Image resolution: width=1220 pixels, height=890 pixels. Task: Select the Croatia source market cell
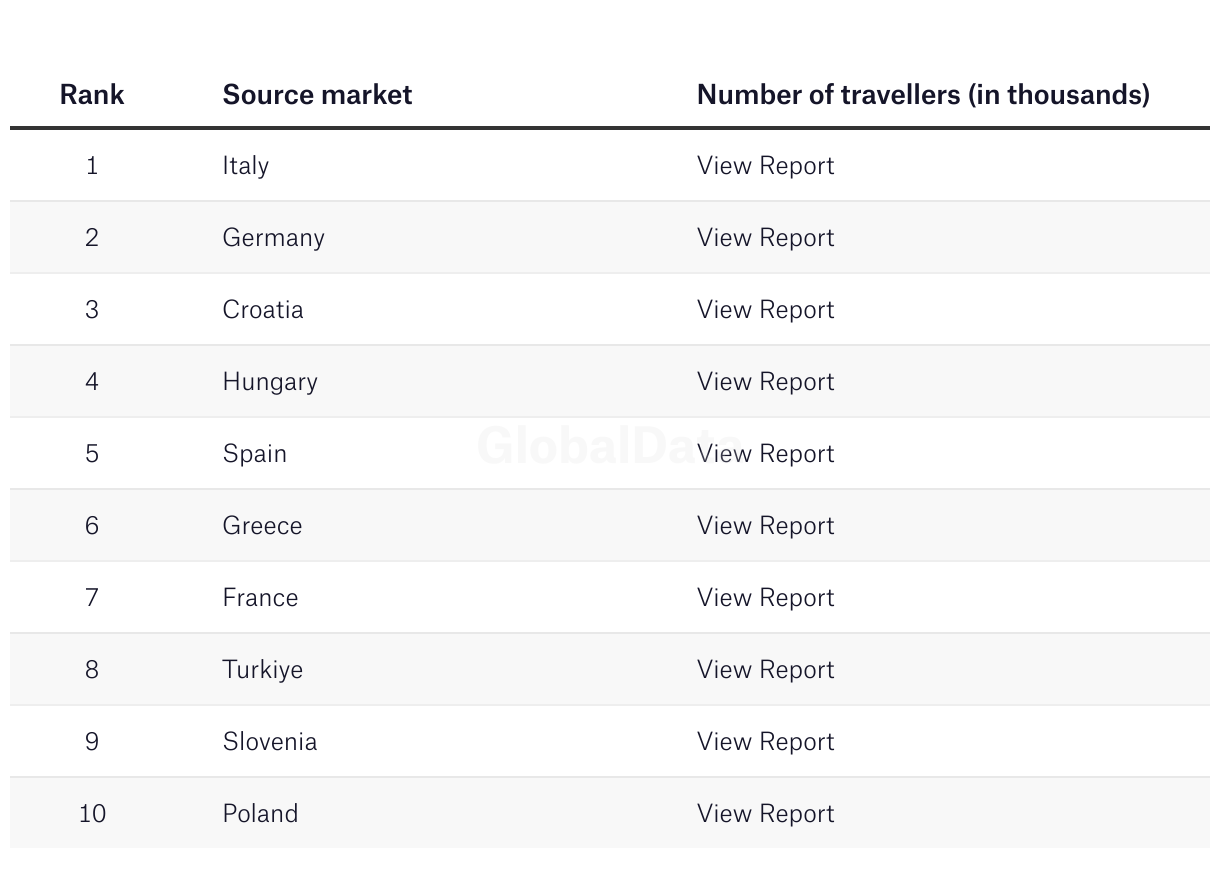click(262, 310)
